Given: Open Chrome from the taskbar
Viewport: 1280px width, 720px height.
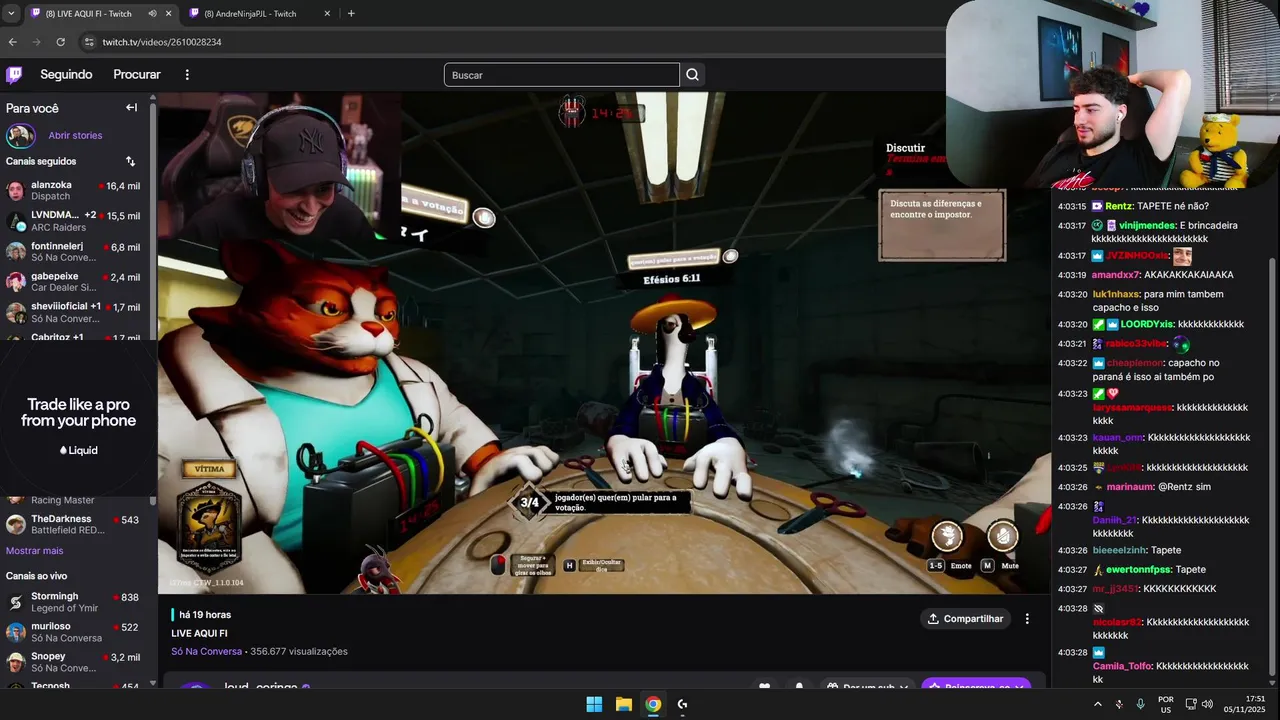Looking at the screenshot, I should coord(653,704).
